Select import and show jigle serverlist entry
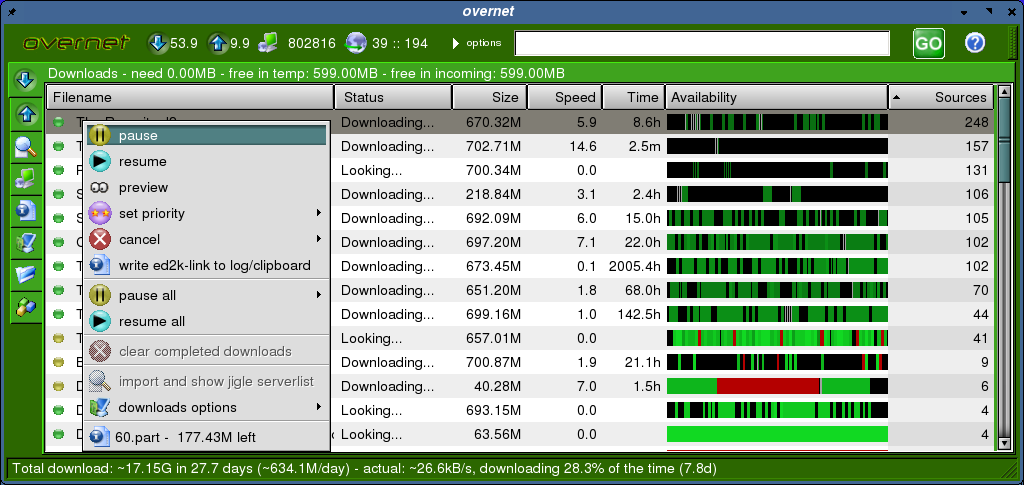The width and height of the screenshot is (1024, 485). 206,381
